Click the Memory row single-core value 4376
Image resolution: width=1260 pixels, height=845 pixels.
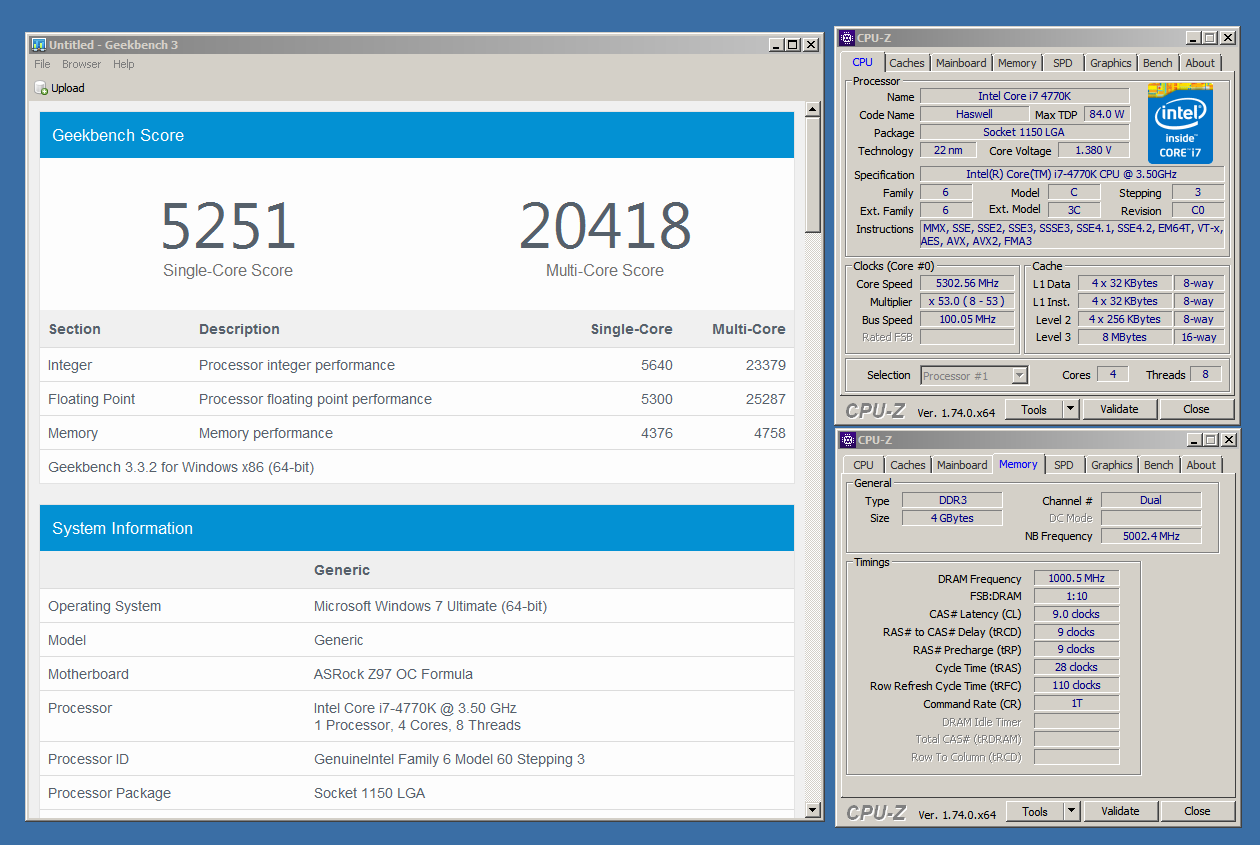coord(656,433)
